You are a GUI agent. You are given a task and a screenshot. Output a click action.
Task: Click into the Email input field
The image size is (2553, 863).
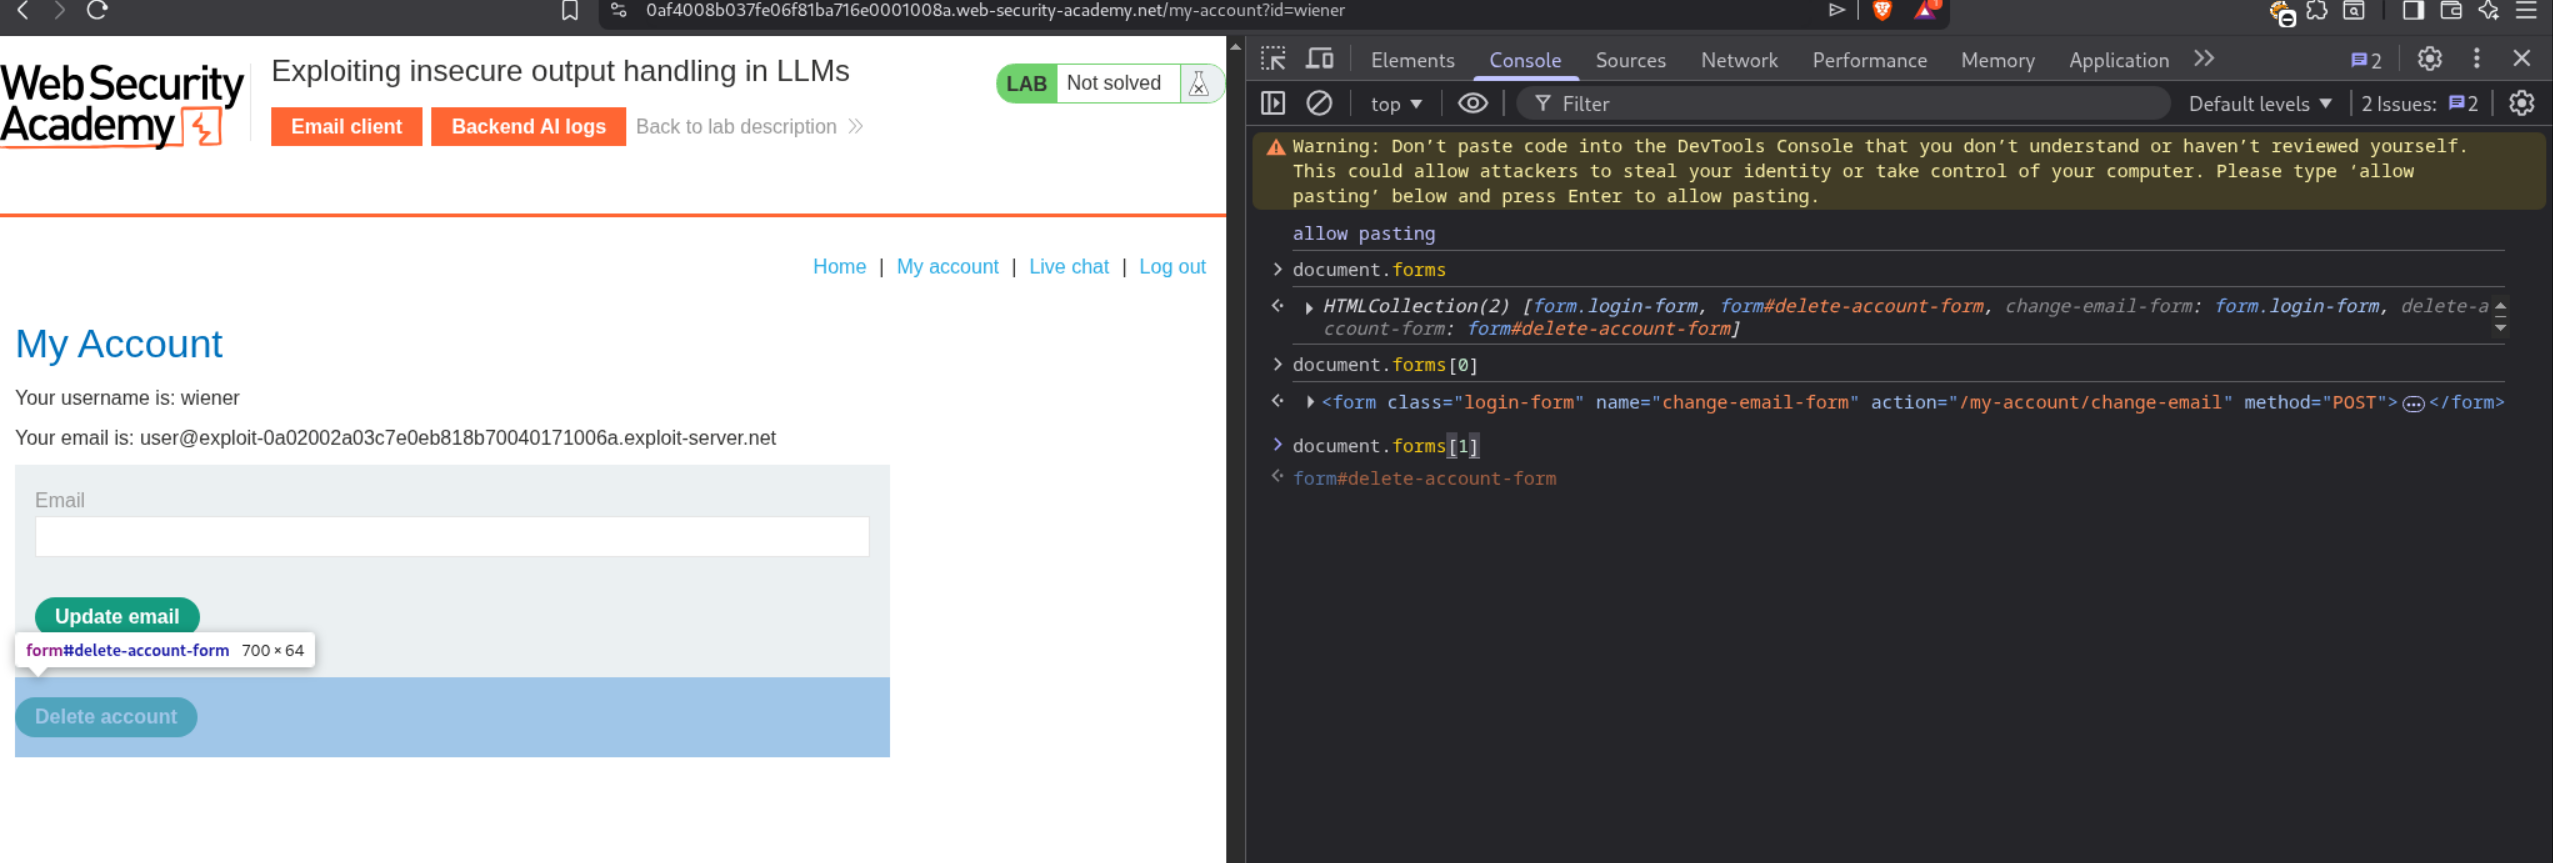(x=452, y=537)
